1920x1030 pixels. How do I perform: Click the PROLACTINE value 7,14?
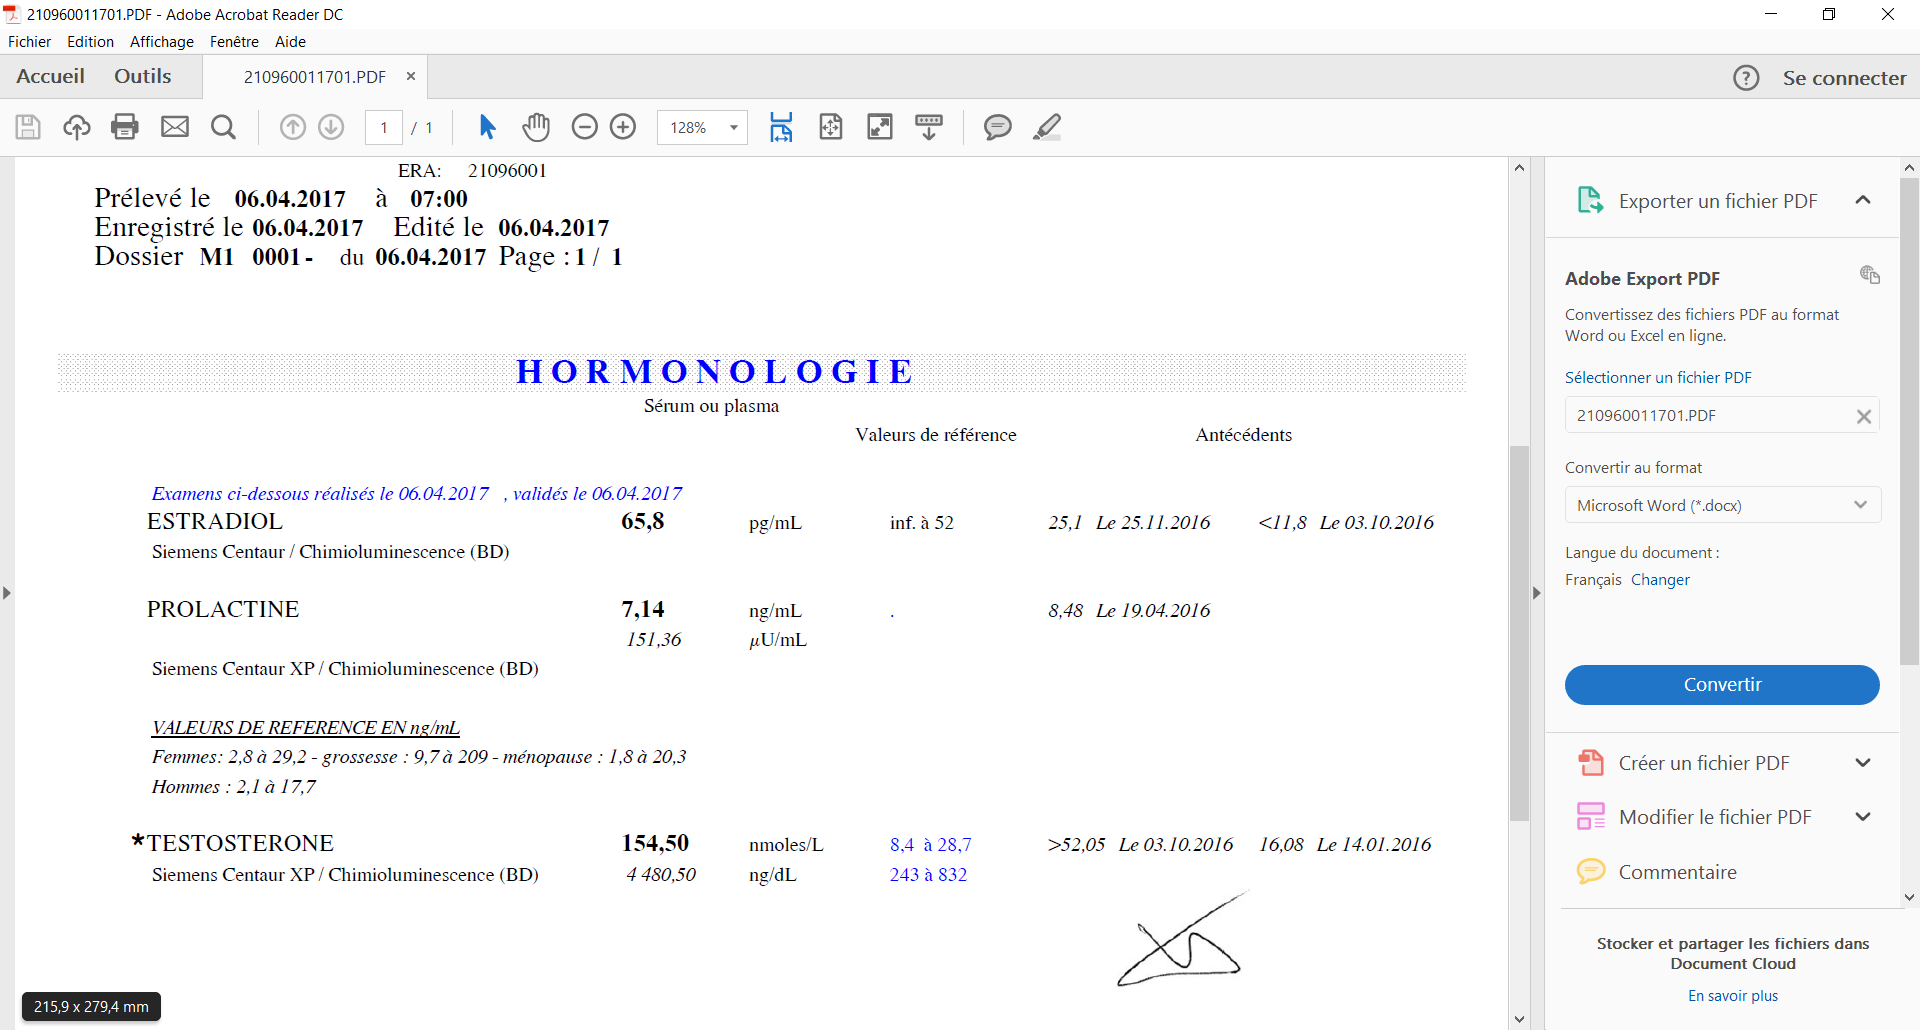pyautogui.click(x=643, y=609)
